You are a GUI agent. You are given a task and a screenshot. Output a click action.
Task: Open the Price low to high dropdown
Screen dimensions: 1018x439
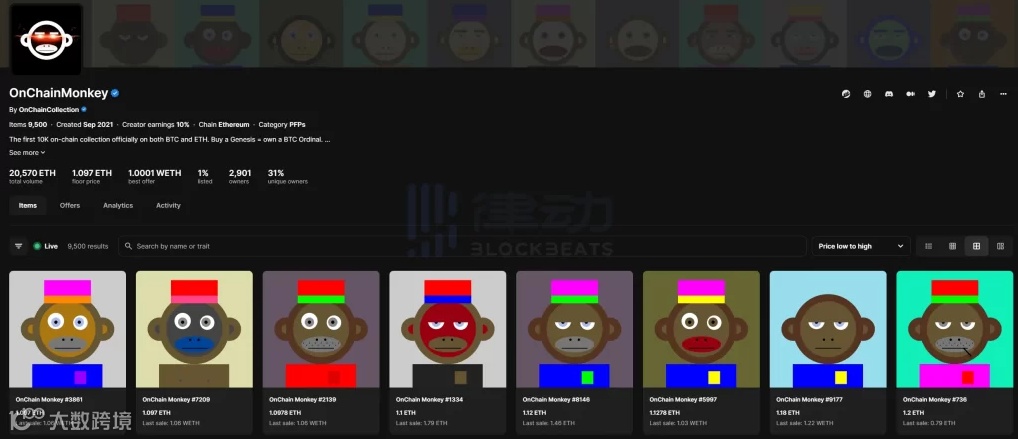(x=860, y=246)
